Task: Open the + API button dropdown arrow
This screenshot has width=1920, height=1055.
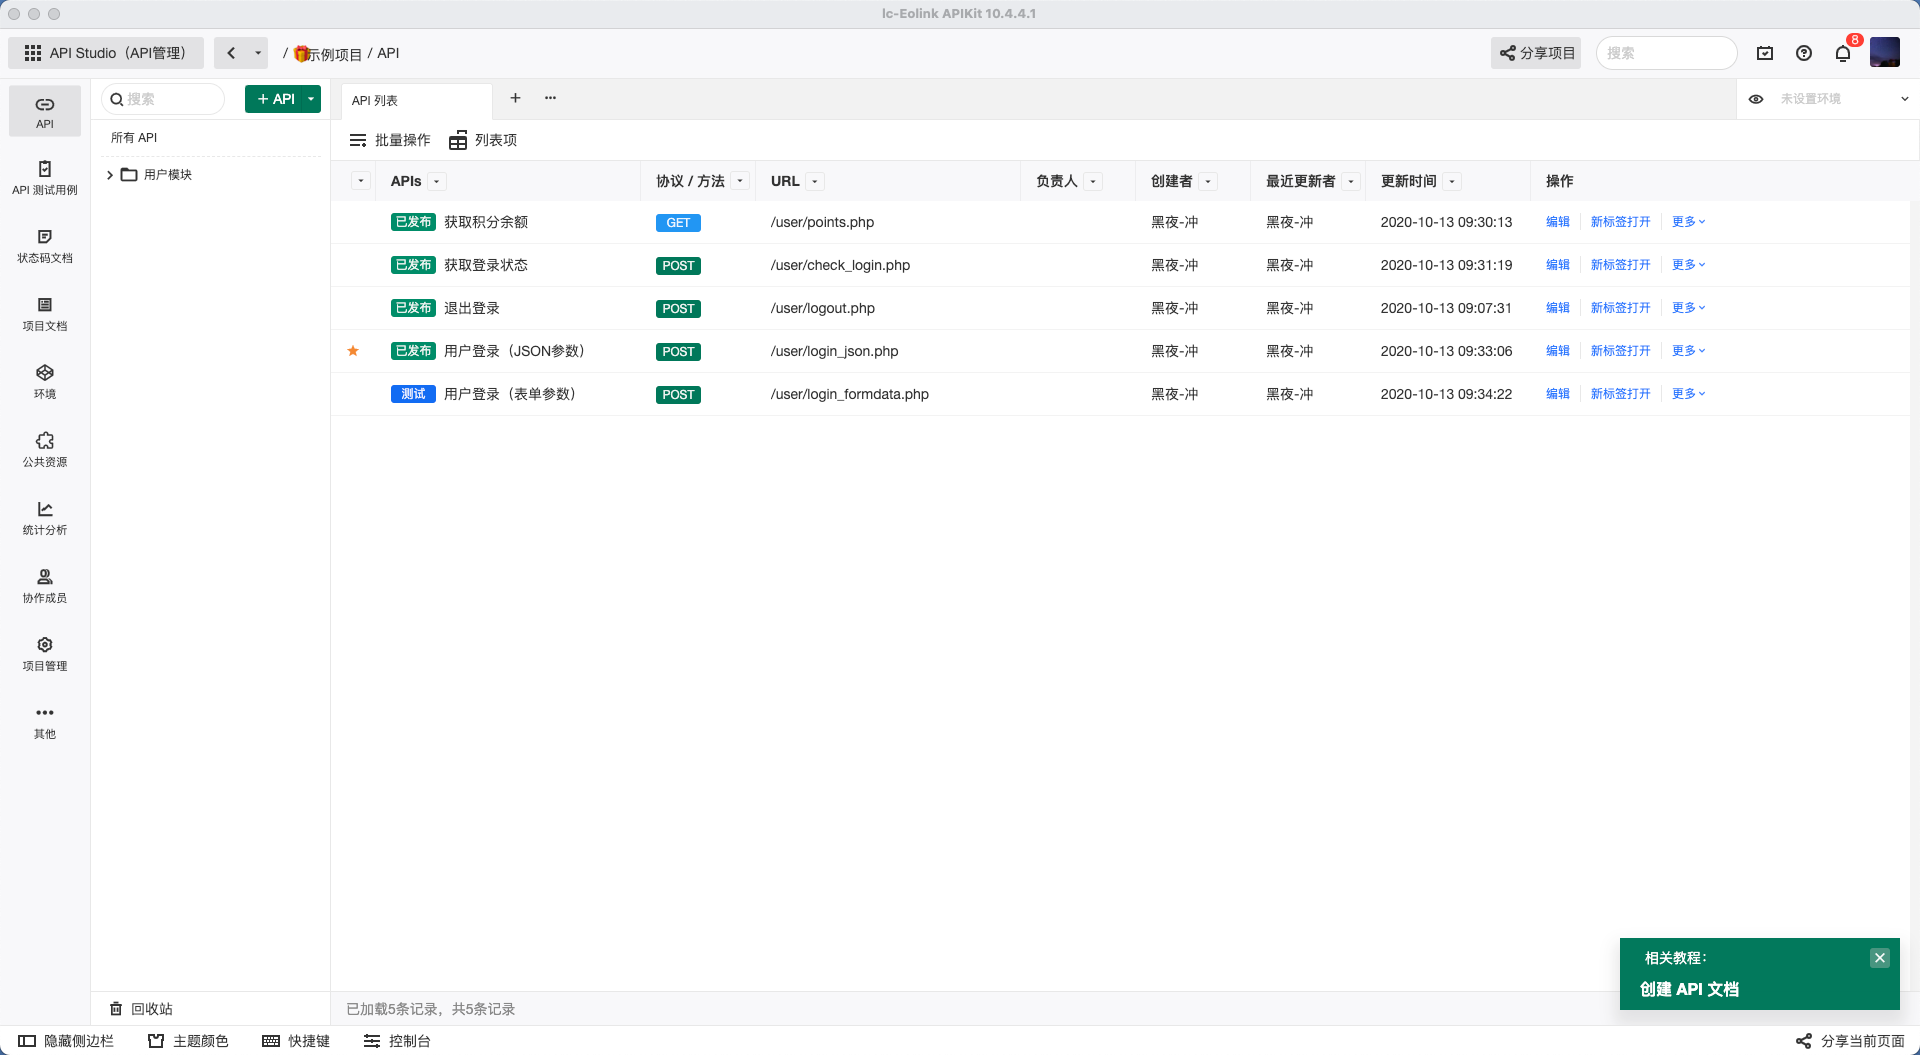Action: [x=311, y=99]
